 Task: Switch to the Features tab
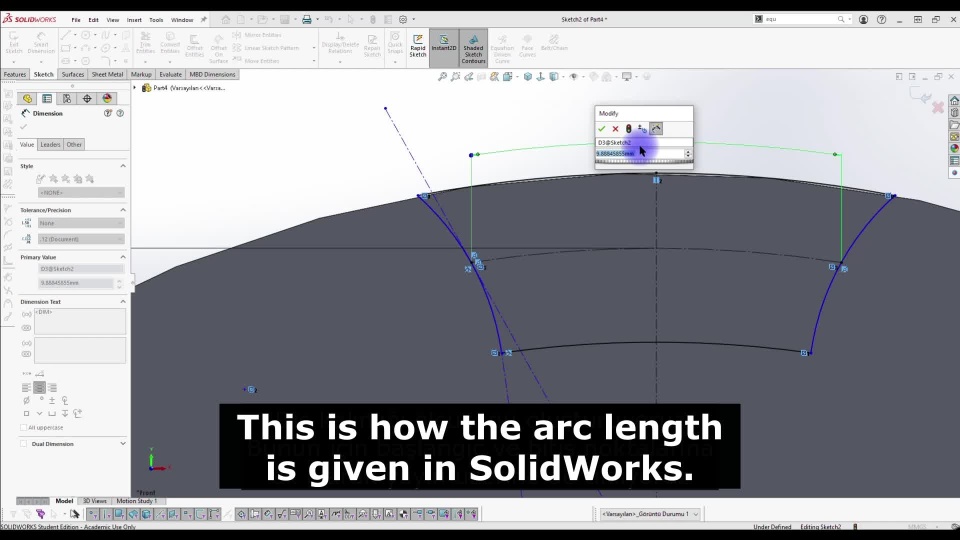(x=15, y=75)
